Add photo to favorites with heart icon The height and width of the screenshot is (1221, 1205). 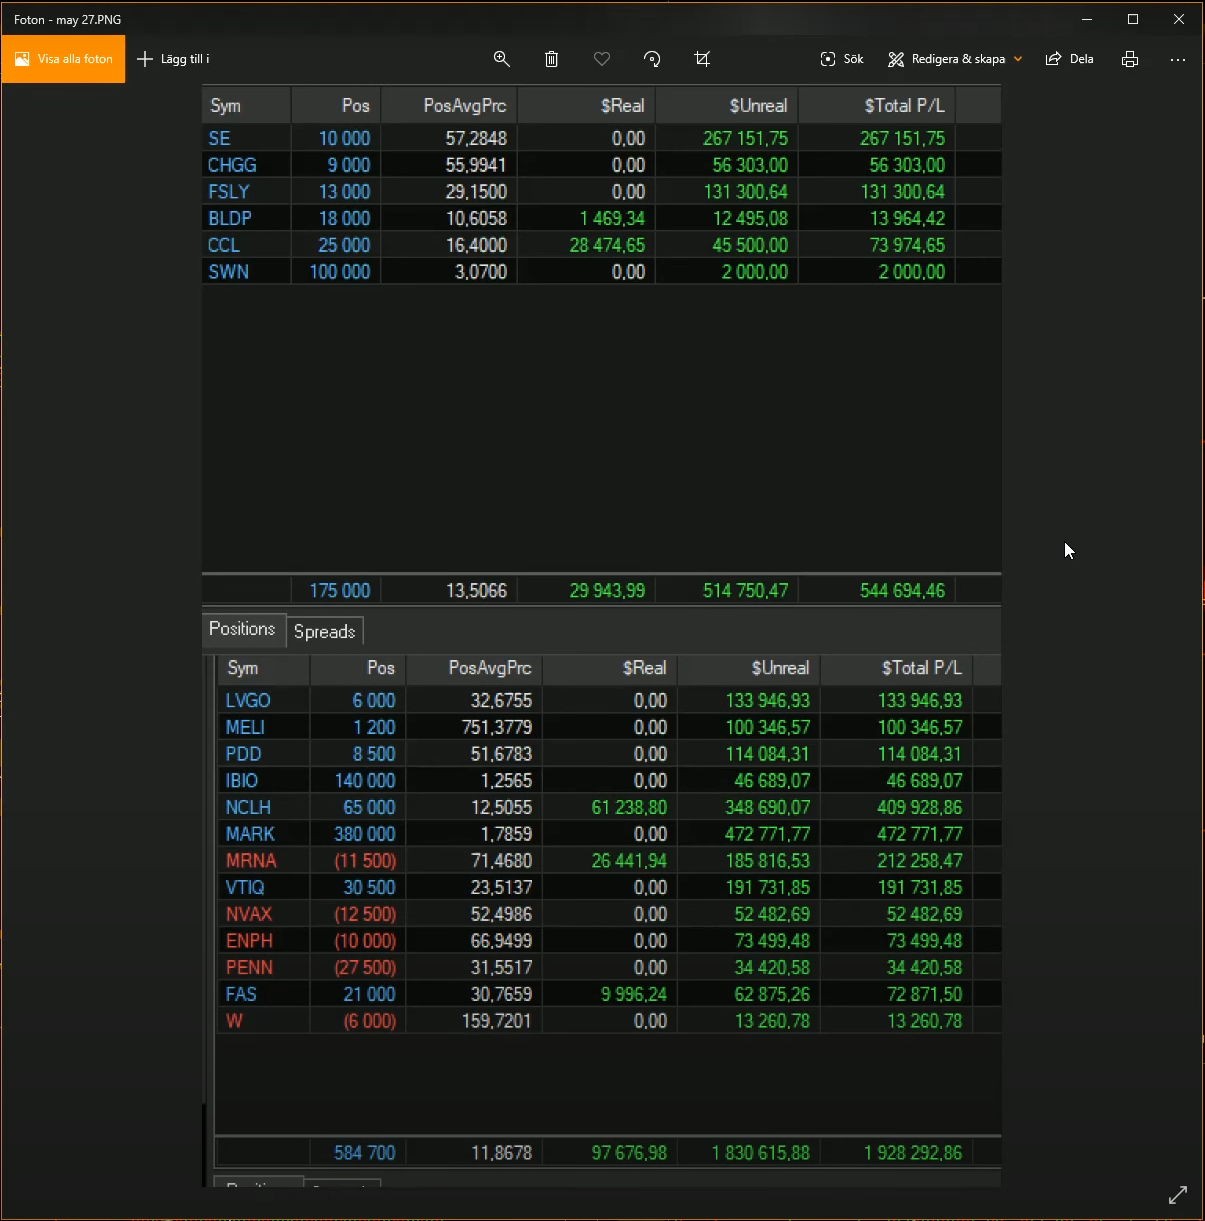(602, 59)
